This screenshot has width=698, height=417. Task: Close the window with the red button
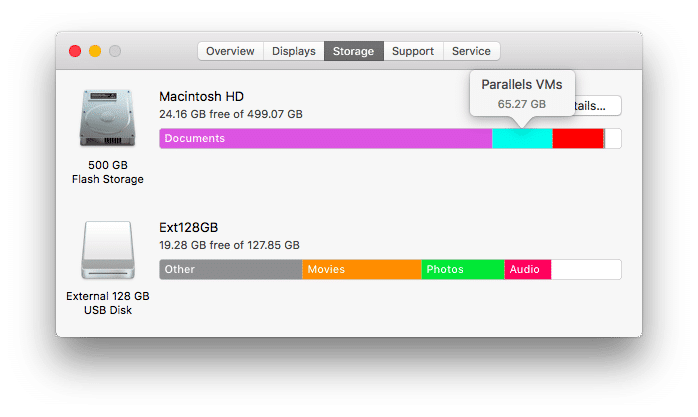pos(74,51)
